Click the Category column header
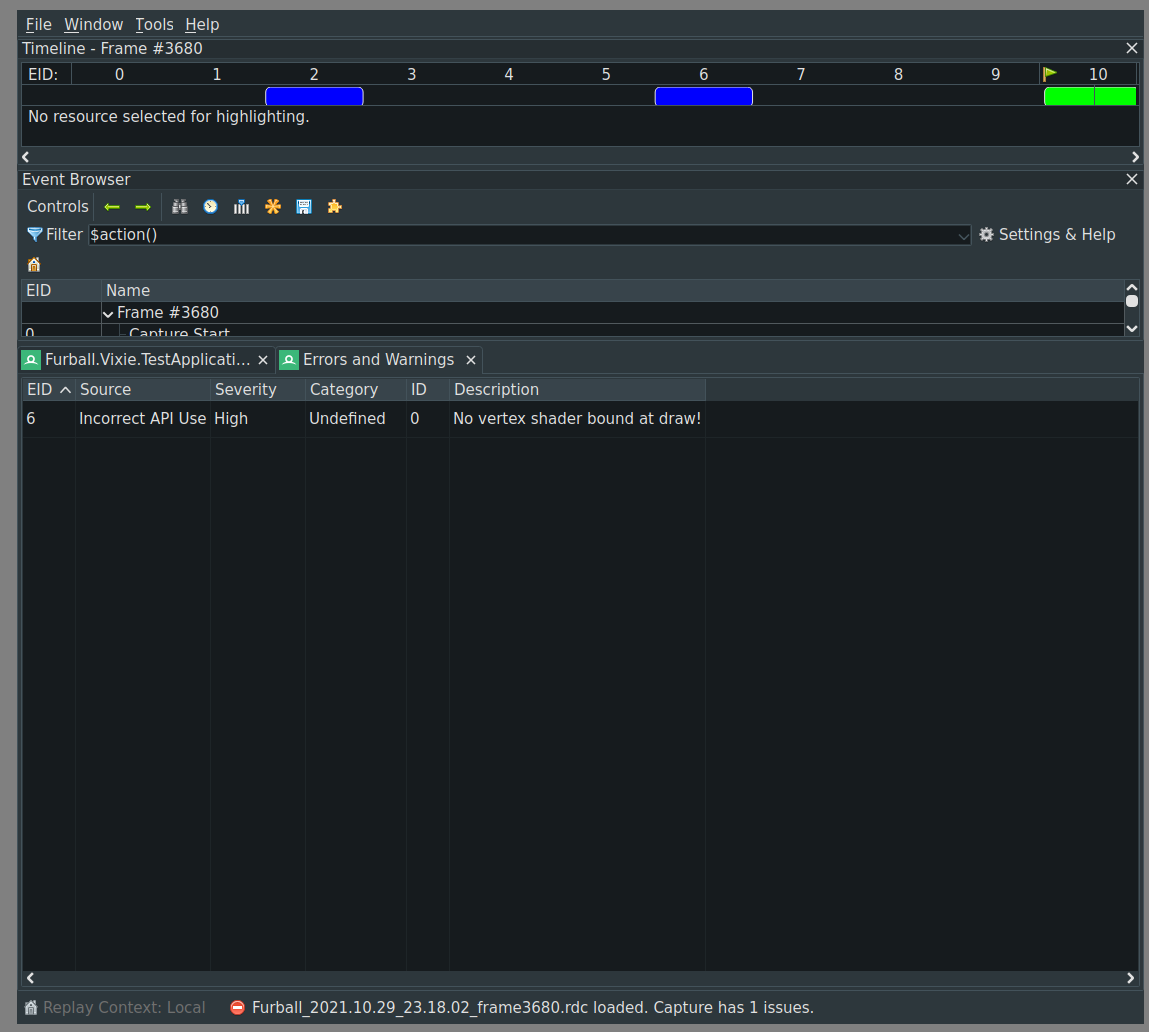Image resolution: width=1149 pixels, height=1032 pixels. 356,390
